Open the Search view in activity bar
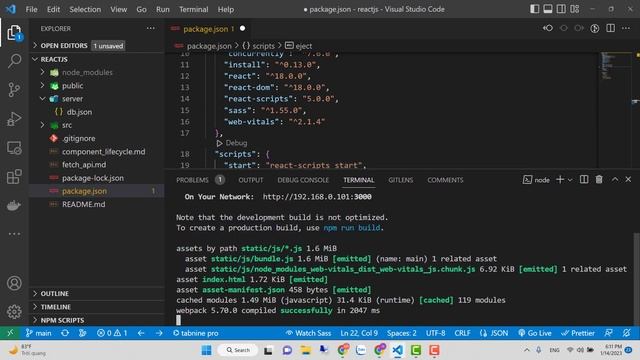640x360 pixels. [x=14, y=61]
